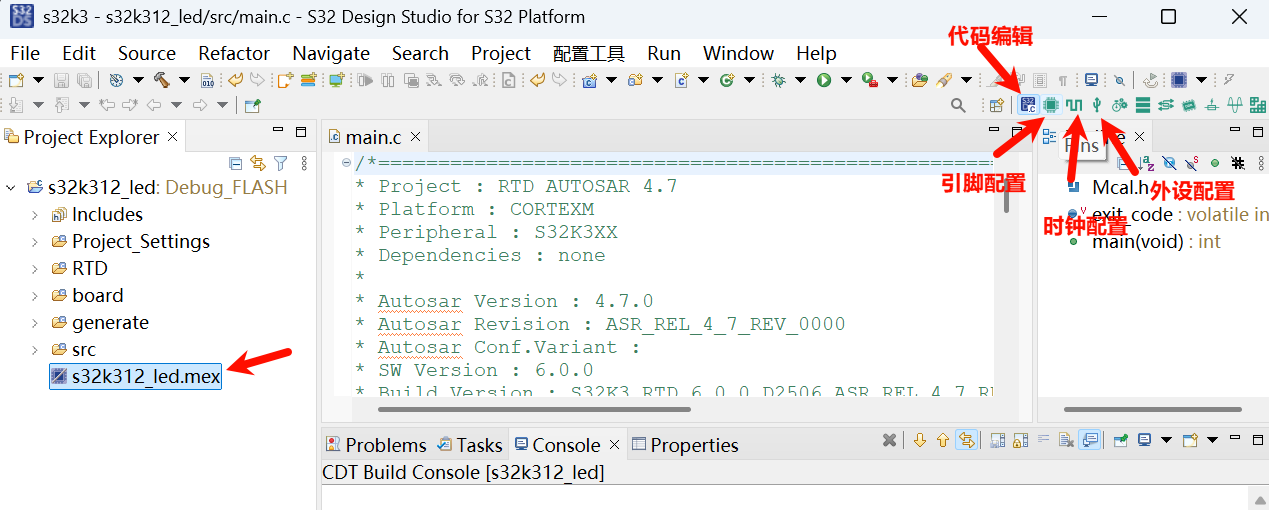Click the Save floppy disk icon

pos(61,80)
